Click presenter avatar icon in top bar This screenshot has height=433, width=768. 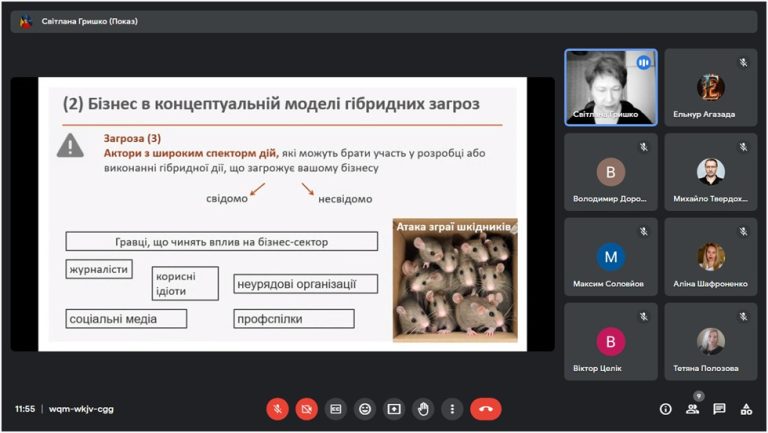pos(26,22)
